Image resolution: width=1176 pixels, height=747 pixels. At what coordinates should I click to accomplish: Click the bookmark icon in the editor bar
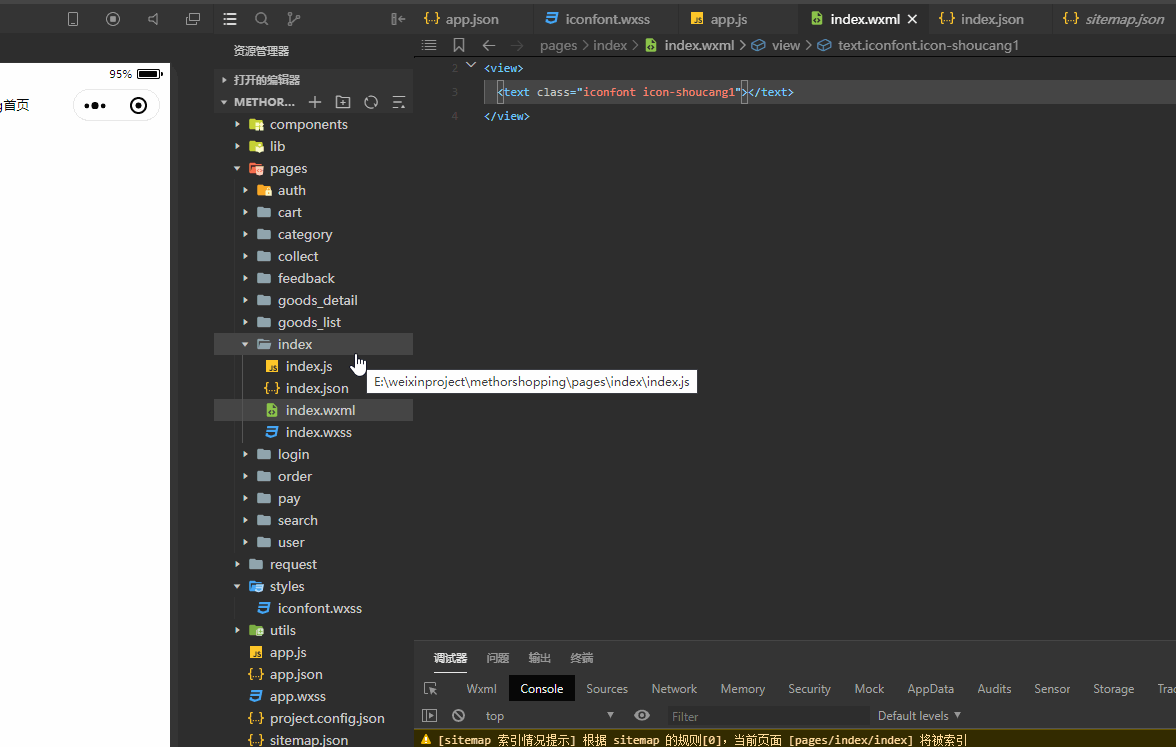pyautogui.click(x=459, y=45)
